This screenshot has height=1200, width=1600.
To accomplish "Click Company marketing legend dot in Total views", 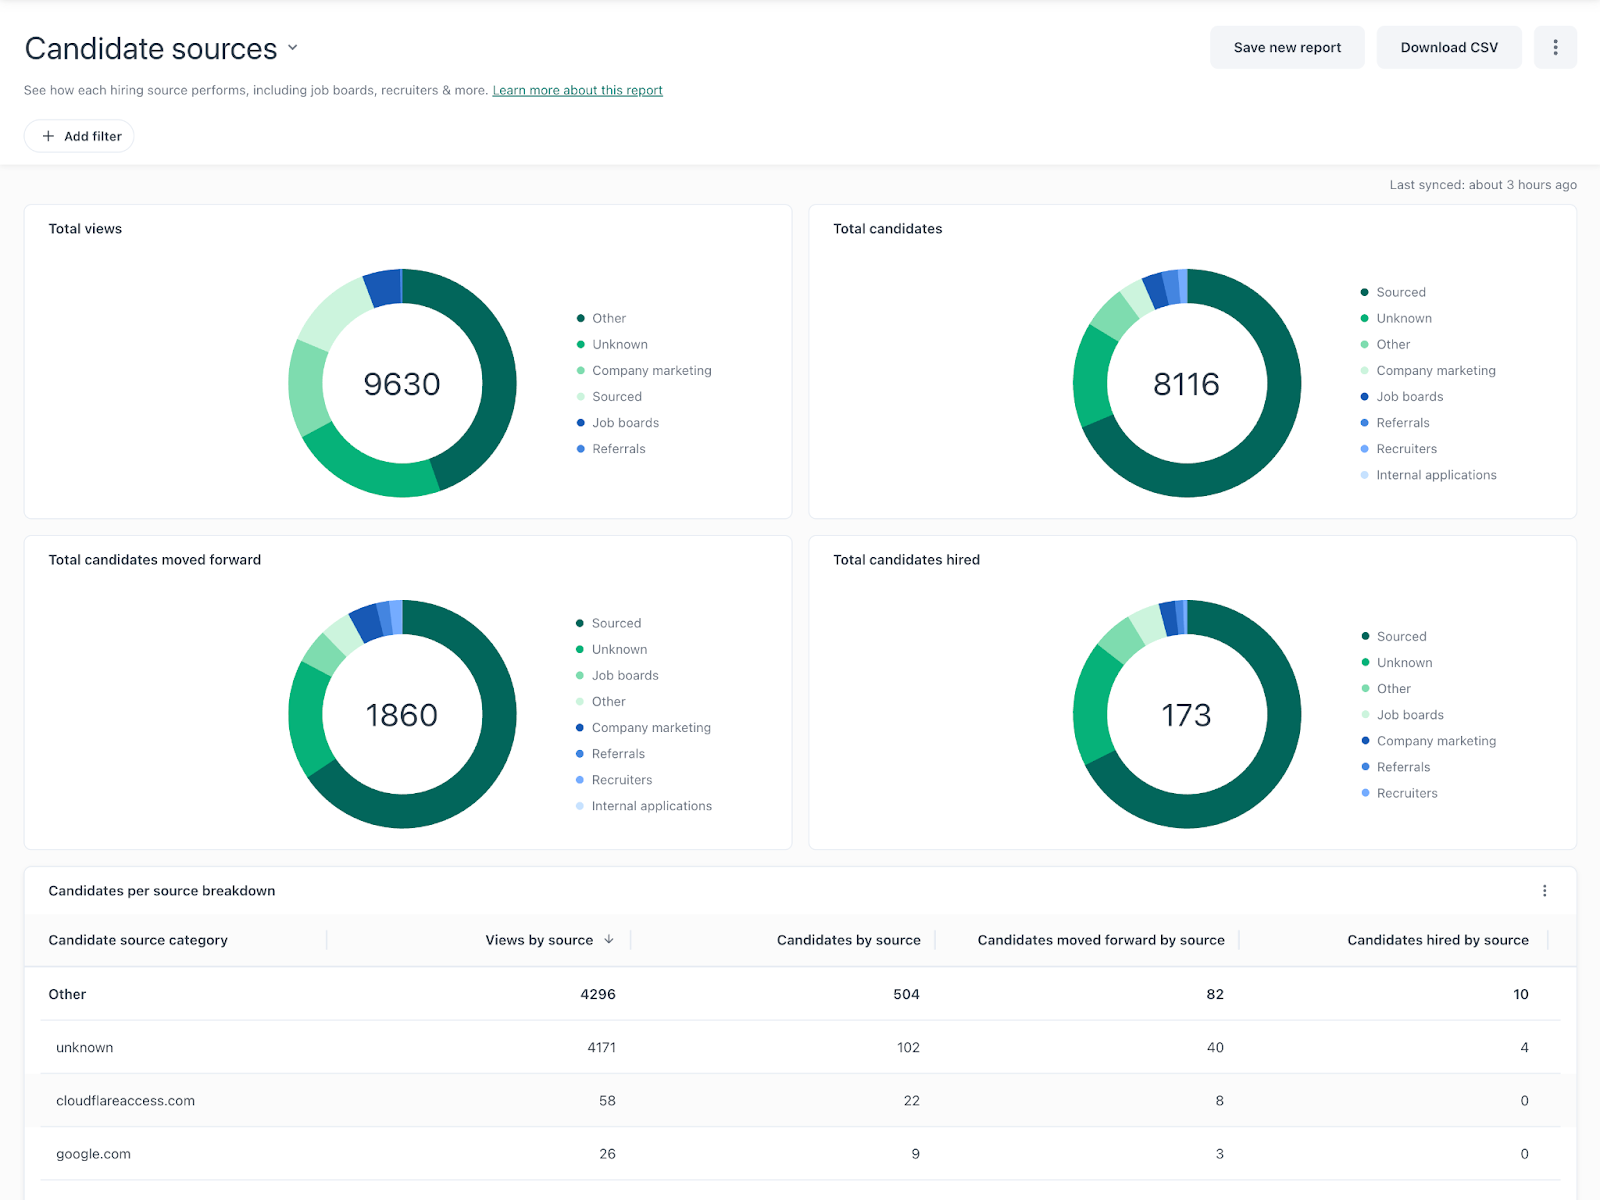I will point(581,371).
